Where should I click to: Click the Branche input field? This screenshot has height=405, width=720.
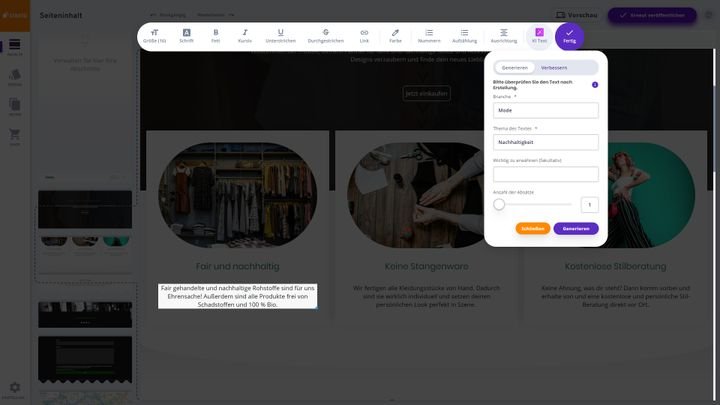tap(545, 111)
